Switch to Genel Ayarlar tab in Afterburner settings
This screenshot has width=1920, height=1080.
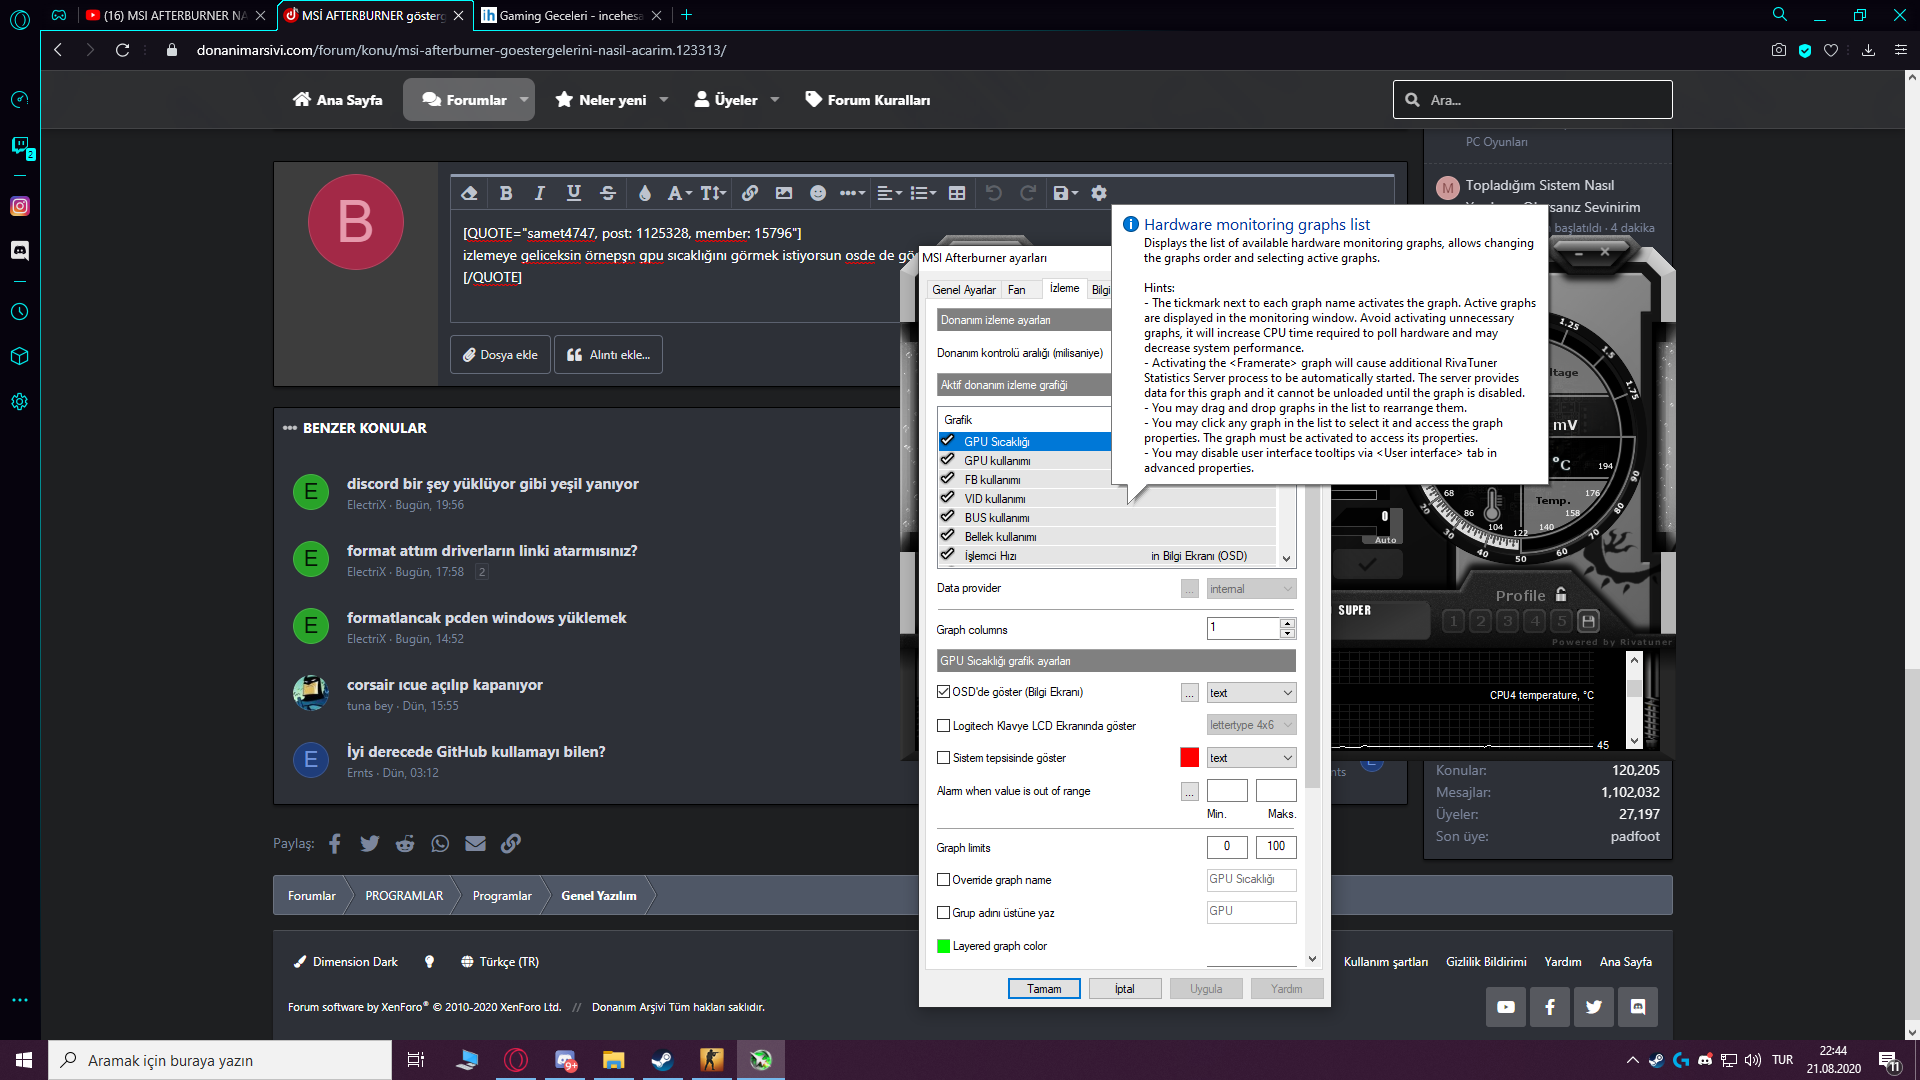coord(964,290)
